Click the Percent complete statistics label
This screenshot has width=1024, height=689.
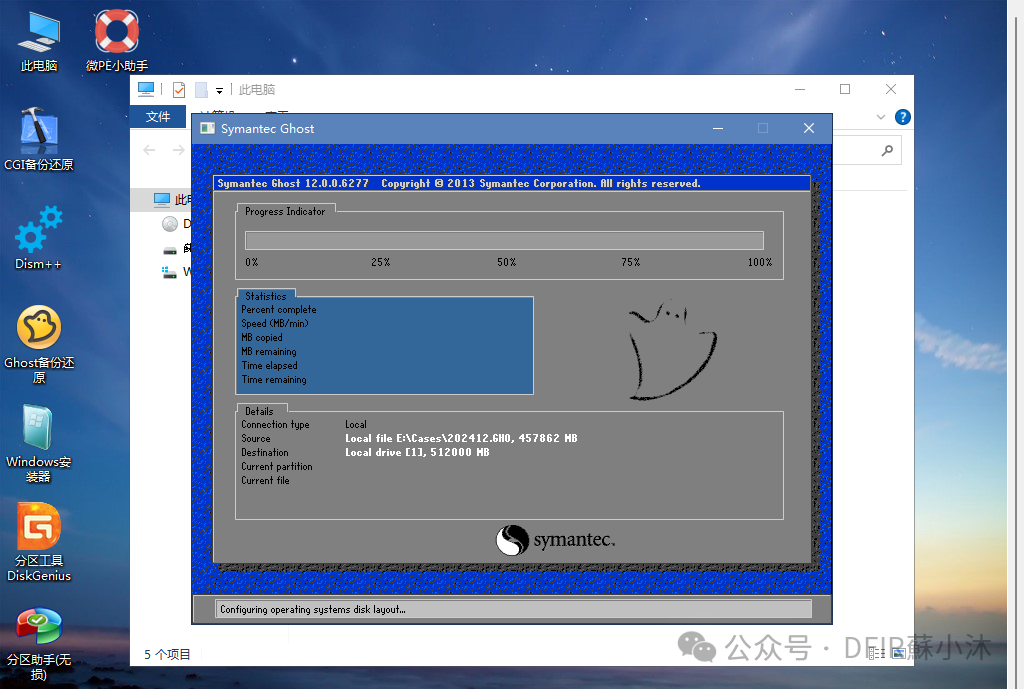click(x=279, y=310)
